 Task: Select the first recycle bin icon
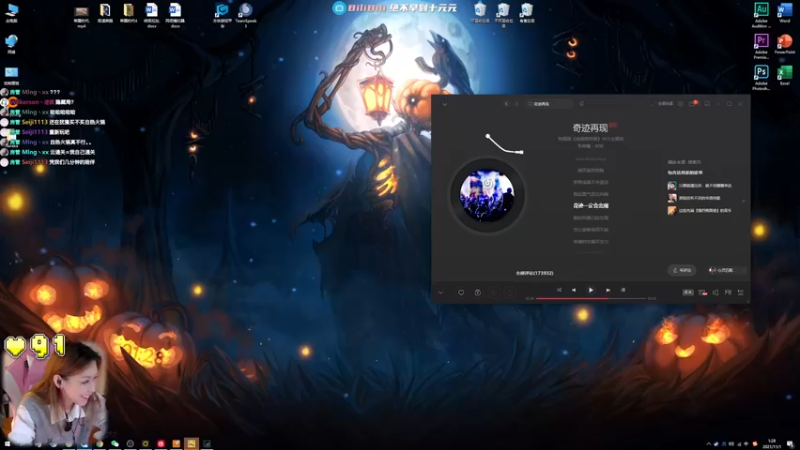tap(480, 13)
